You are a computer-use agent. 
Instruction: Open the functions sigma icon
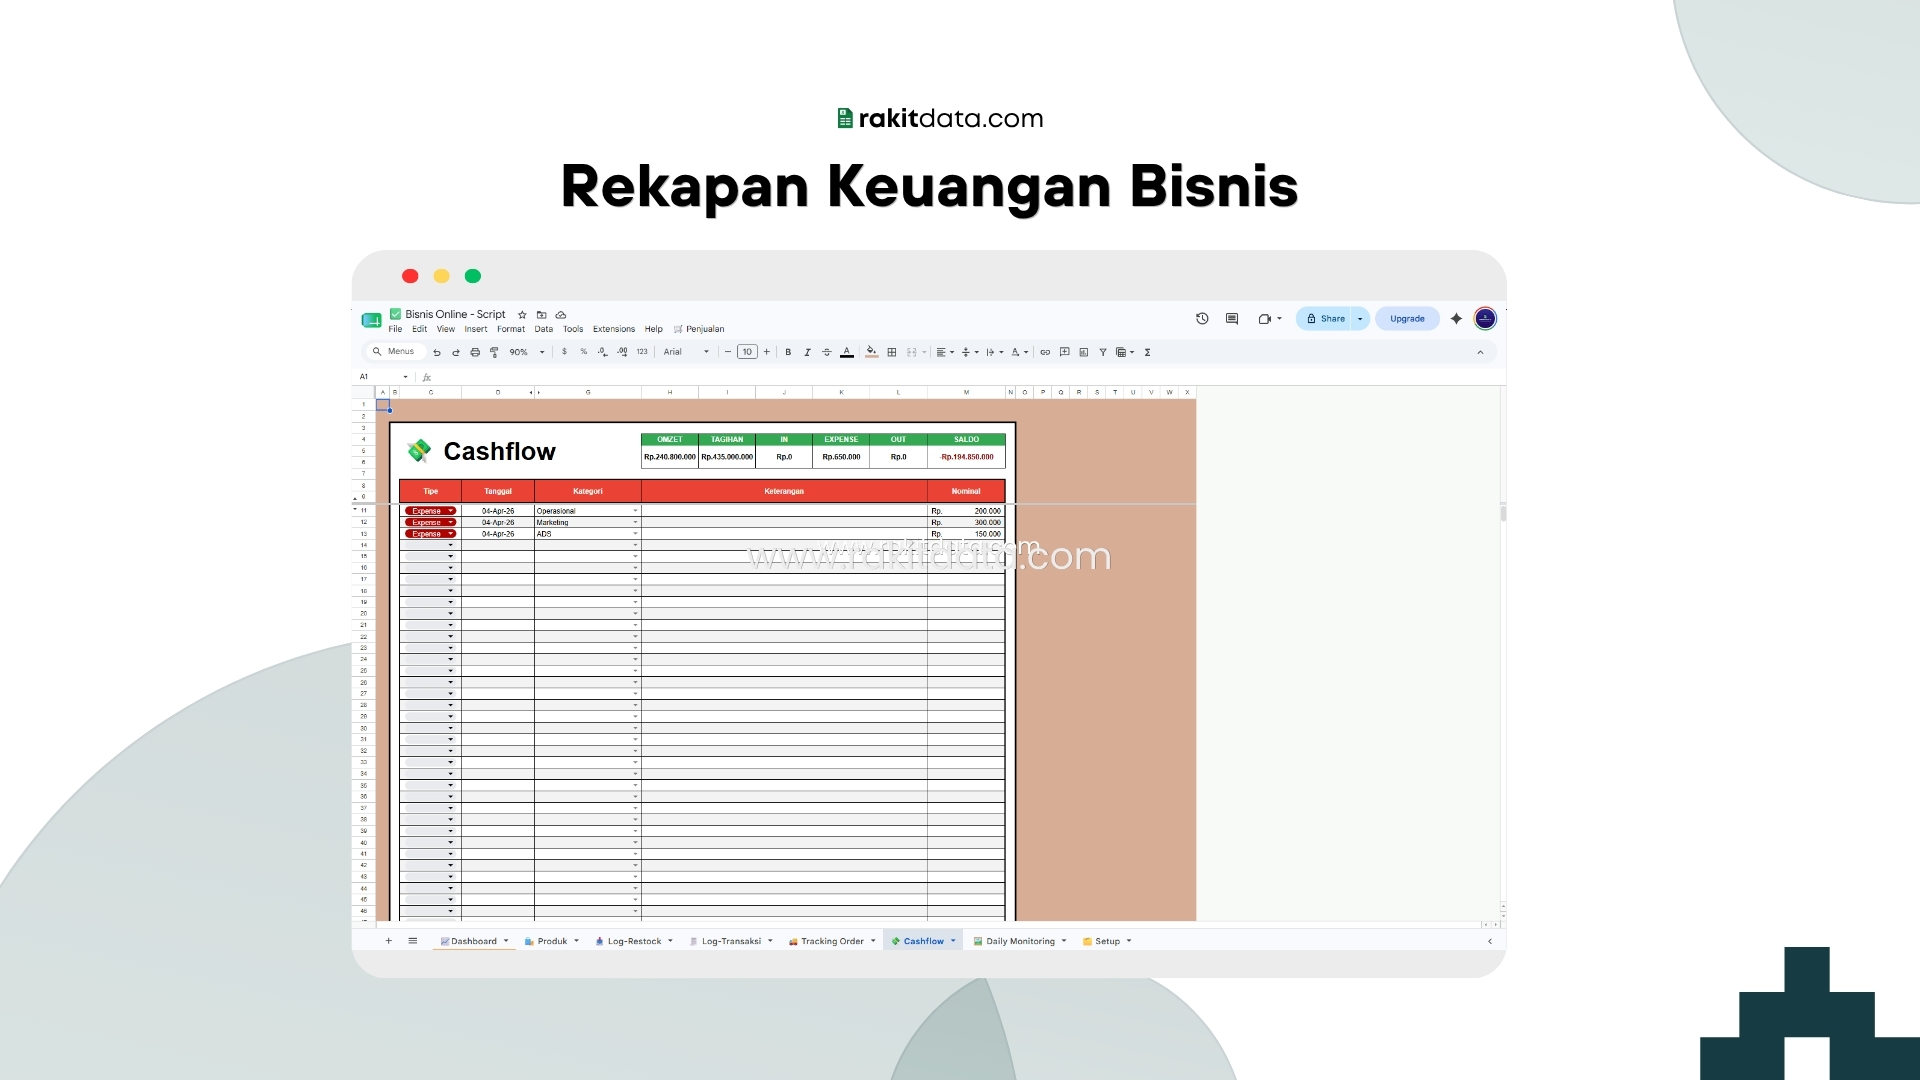click(1148, 352)
